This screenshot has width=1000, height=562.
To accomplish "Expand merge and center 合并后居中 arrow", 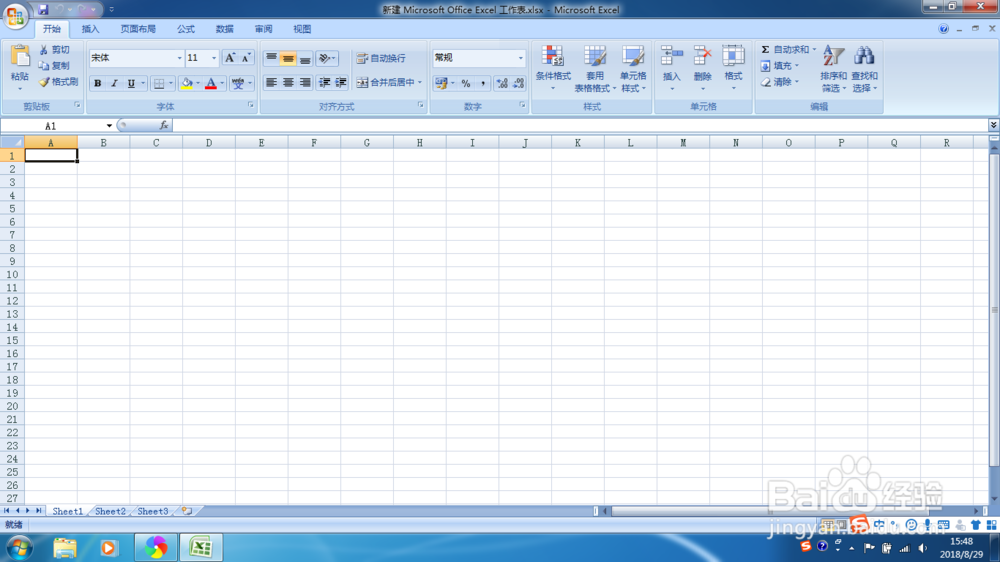I will [x=420, y=82].
